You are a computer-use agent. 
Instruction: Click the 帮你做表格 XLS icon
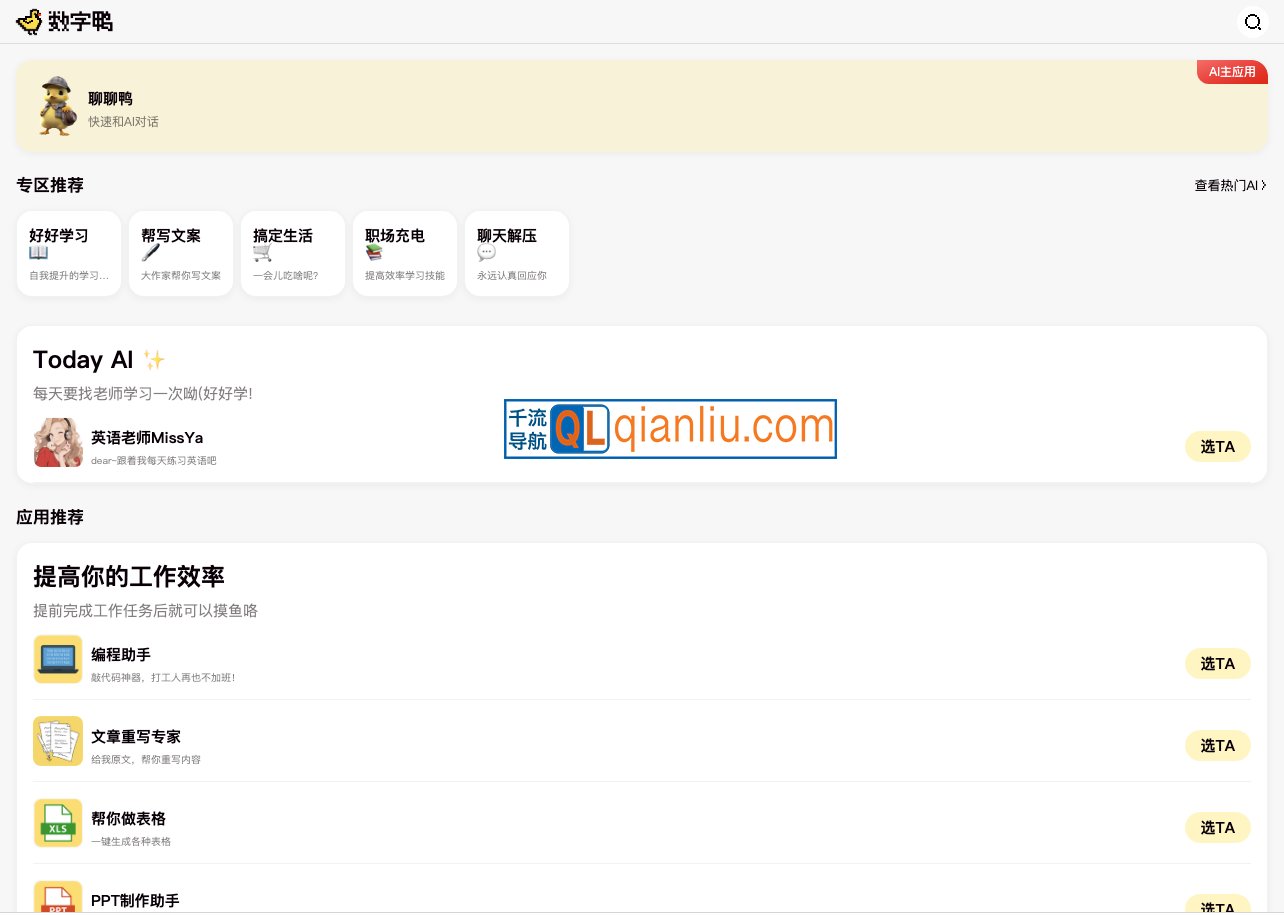pos(58,823)
